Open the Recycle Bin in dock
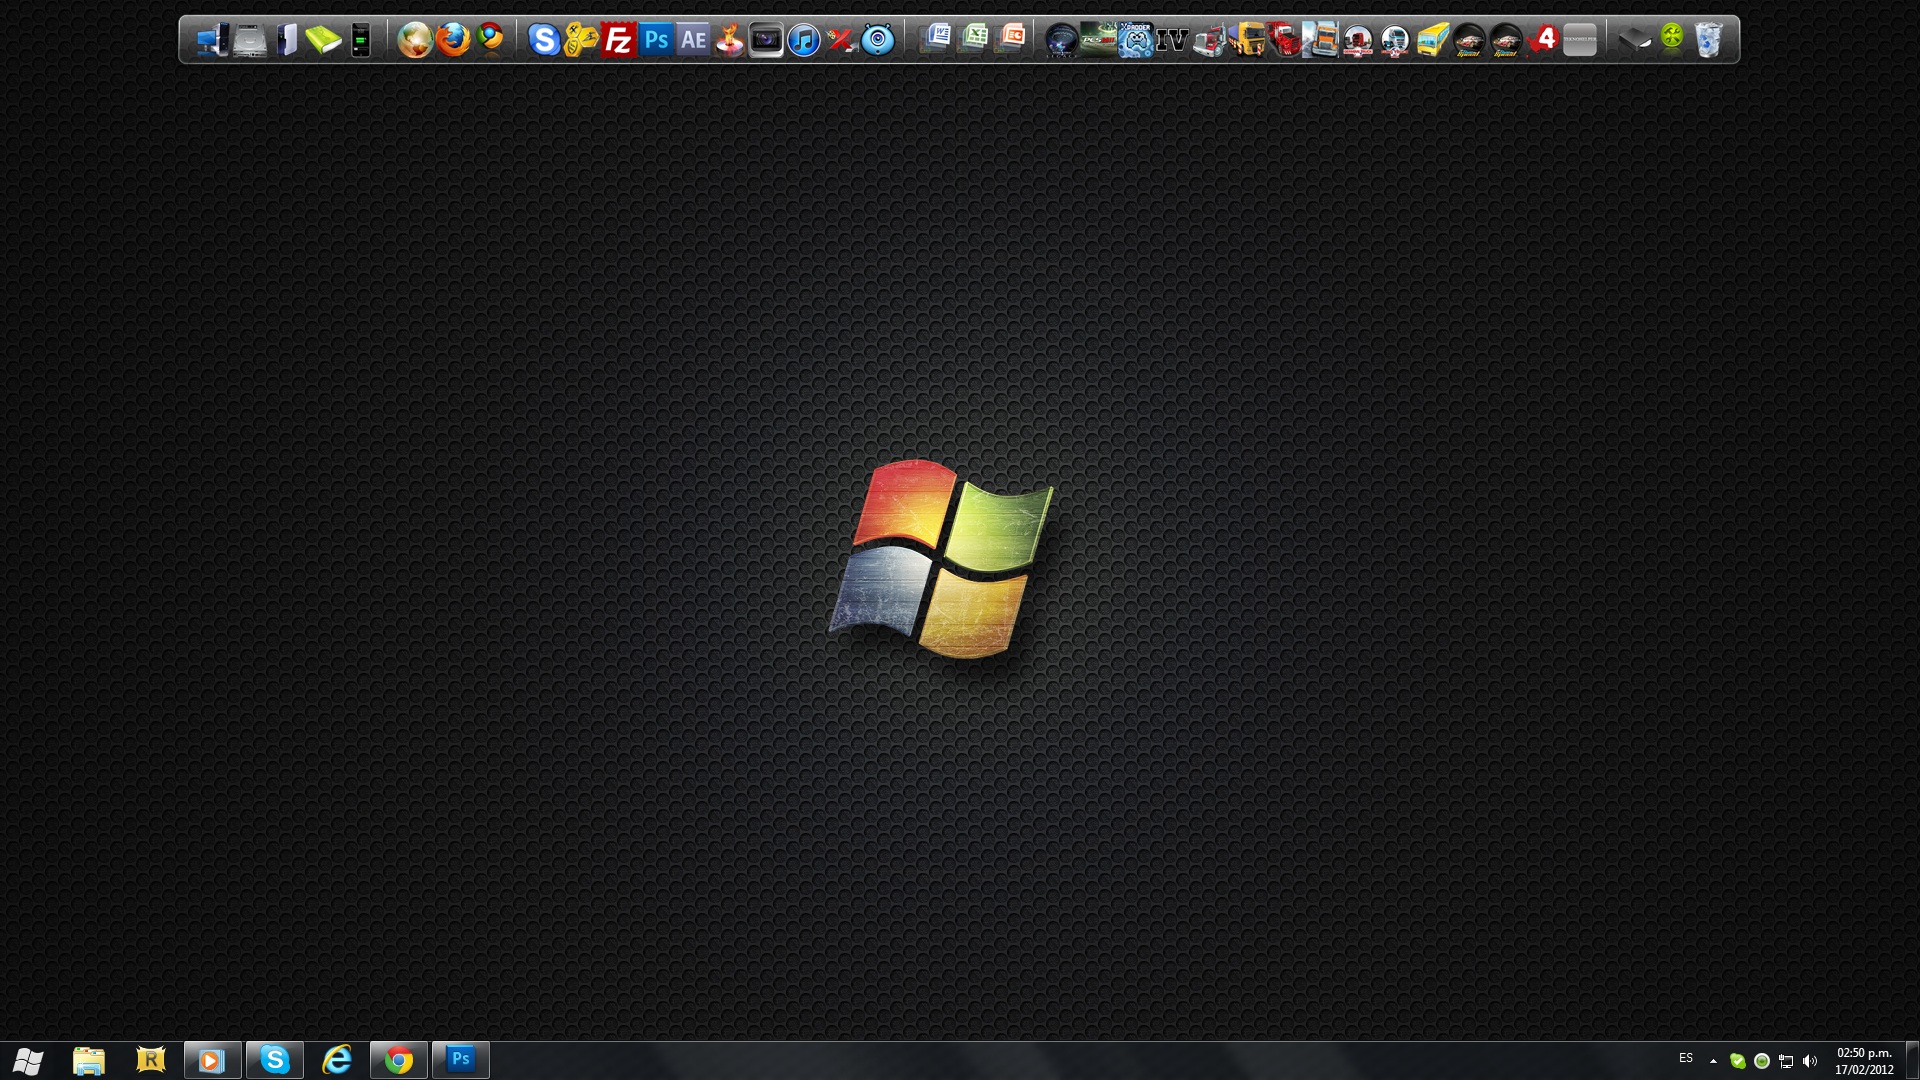Image resolution: width=1920 pixels, height=1080 pixels. [x=1709, y=40]
